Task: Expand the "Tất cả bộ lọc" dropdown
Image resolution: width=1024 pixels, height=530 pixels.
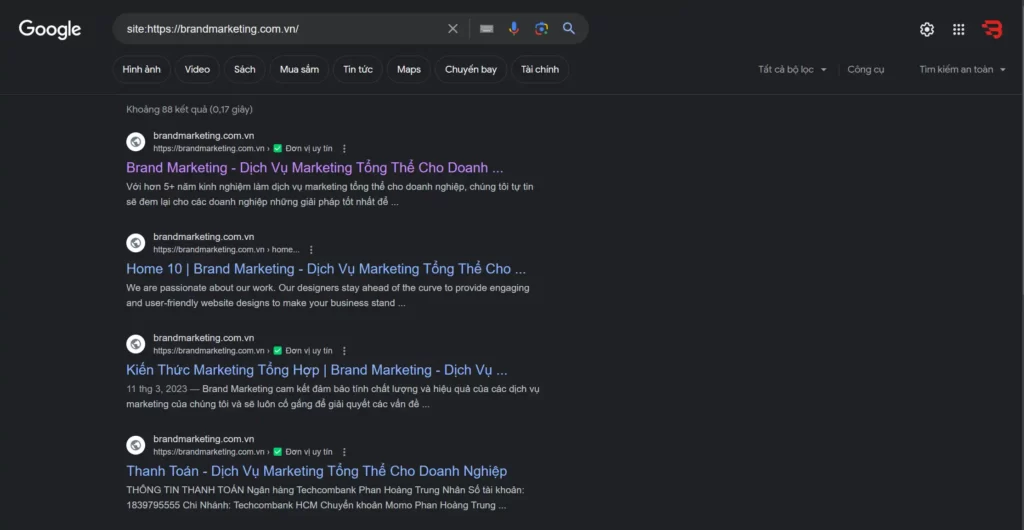Action: 792,70
